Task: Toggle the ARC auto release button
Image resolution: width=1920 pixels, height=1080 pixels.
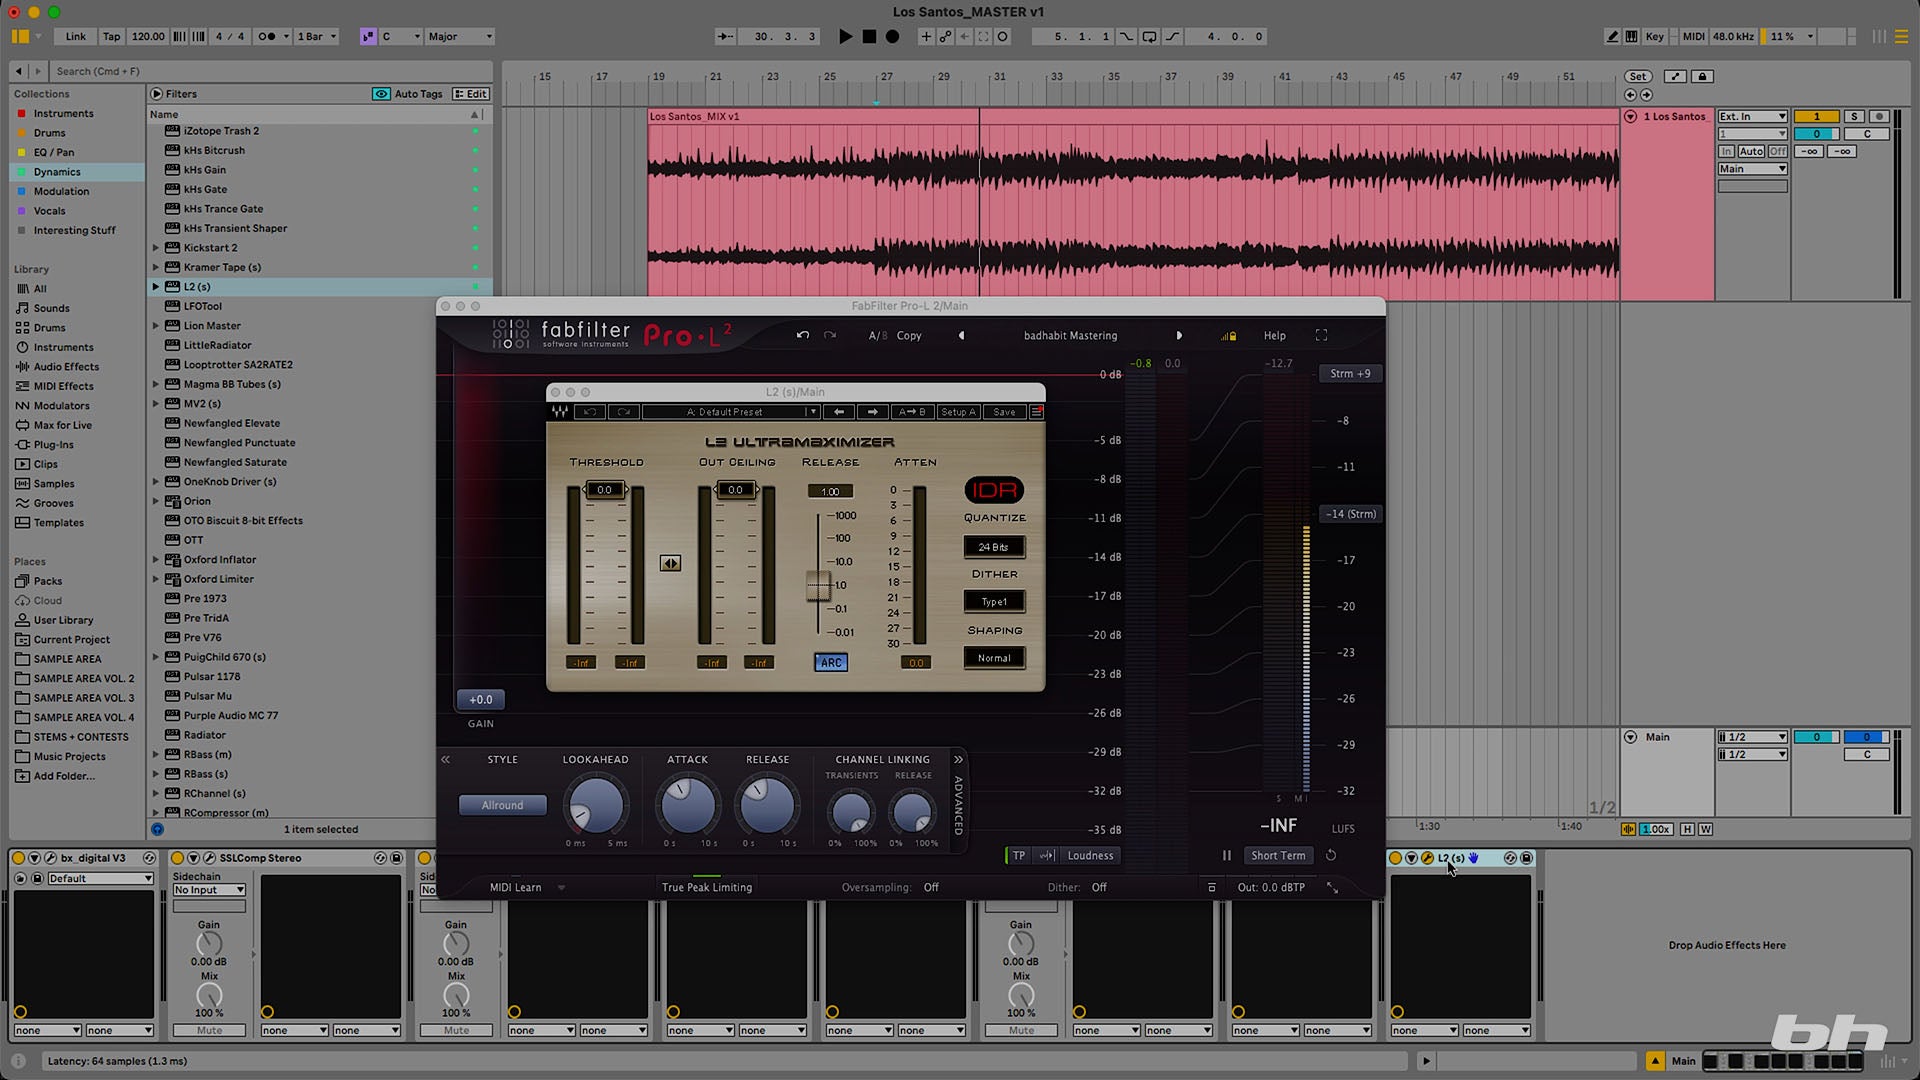Action: point(831,663)
